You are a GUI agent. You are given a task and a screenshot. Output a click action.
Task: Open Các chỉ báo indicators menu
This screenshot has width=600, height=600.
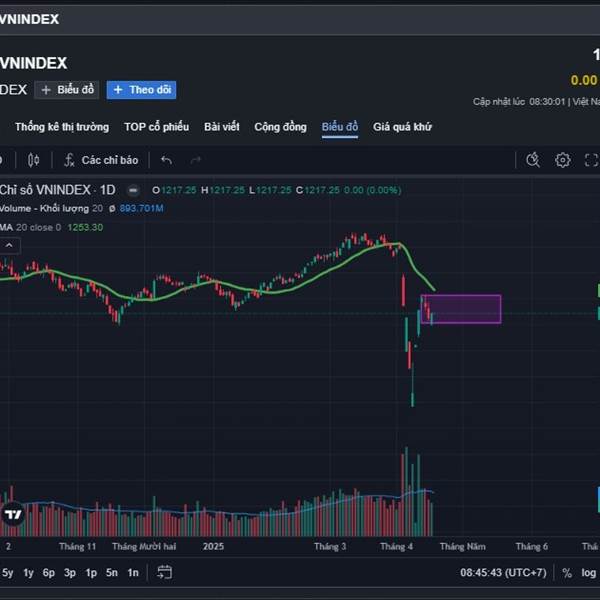click(x=101, y=160)
